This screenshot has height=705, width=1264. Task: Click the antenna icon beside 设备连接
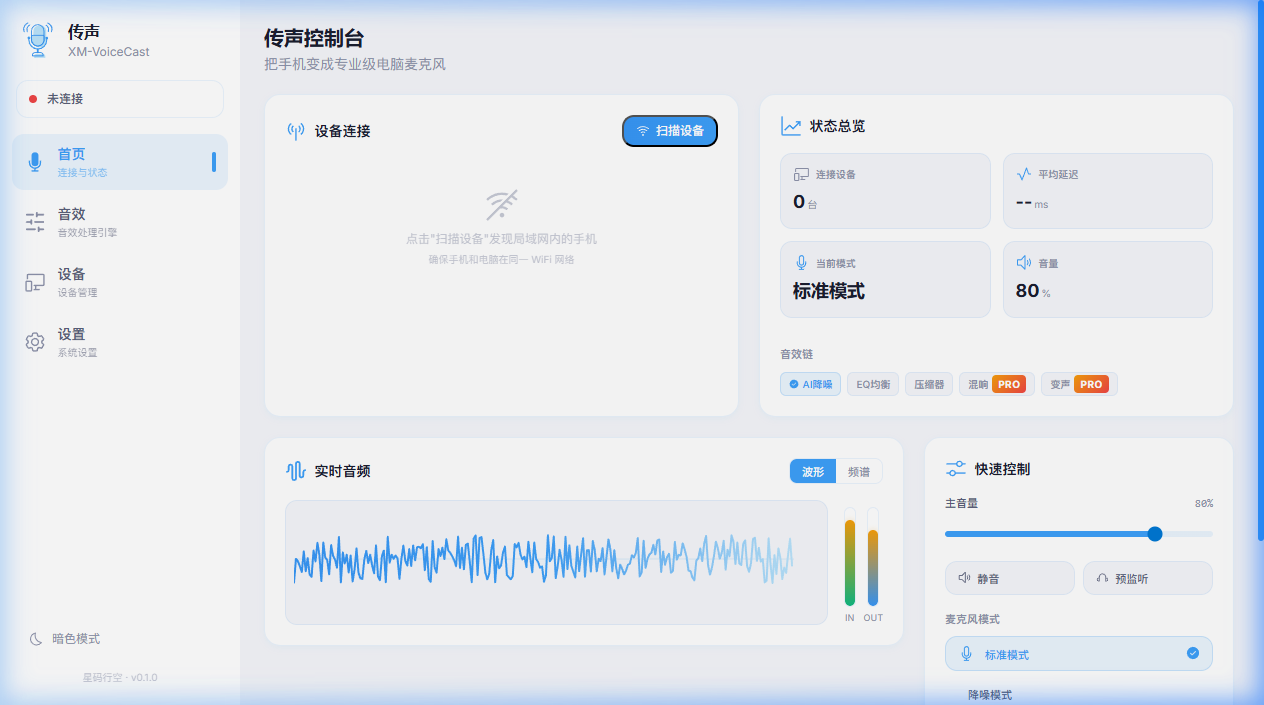[x=296, y=131]
